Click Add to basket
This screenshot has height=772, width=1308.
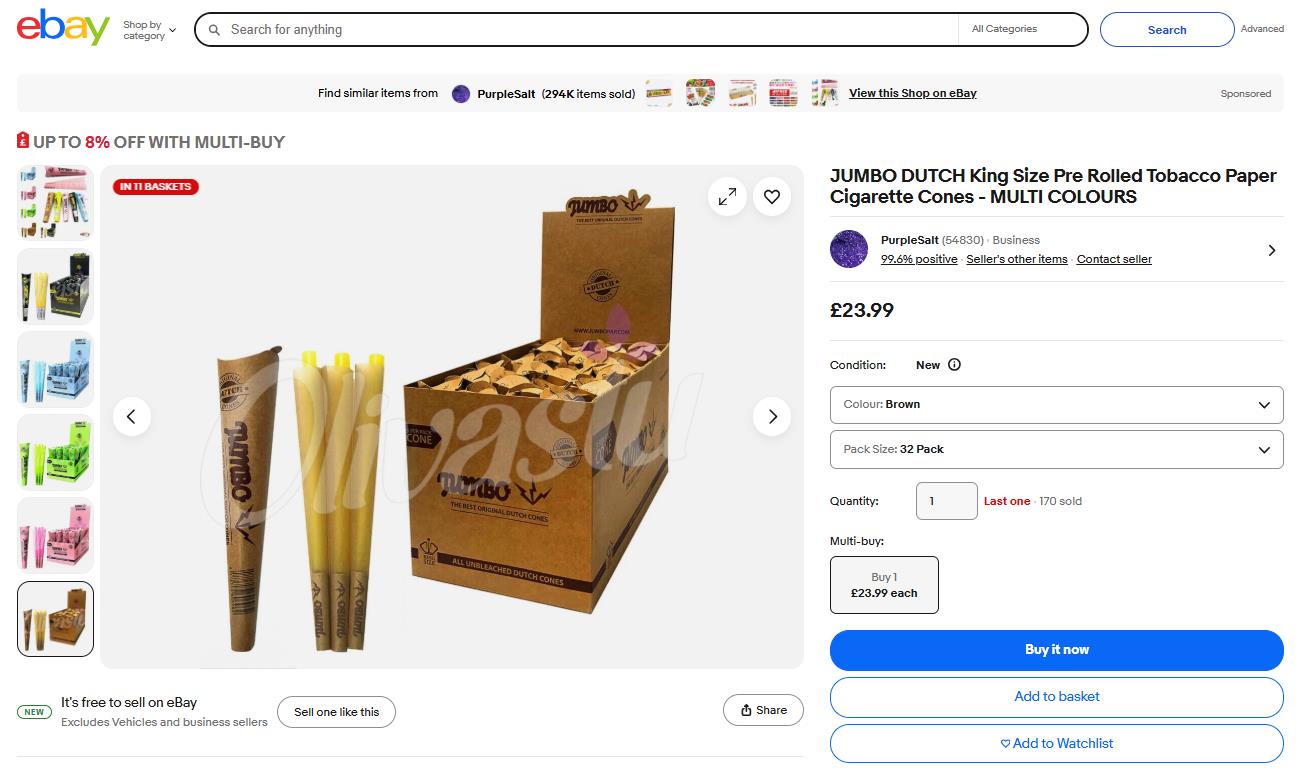[1056, 697]
